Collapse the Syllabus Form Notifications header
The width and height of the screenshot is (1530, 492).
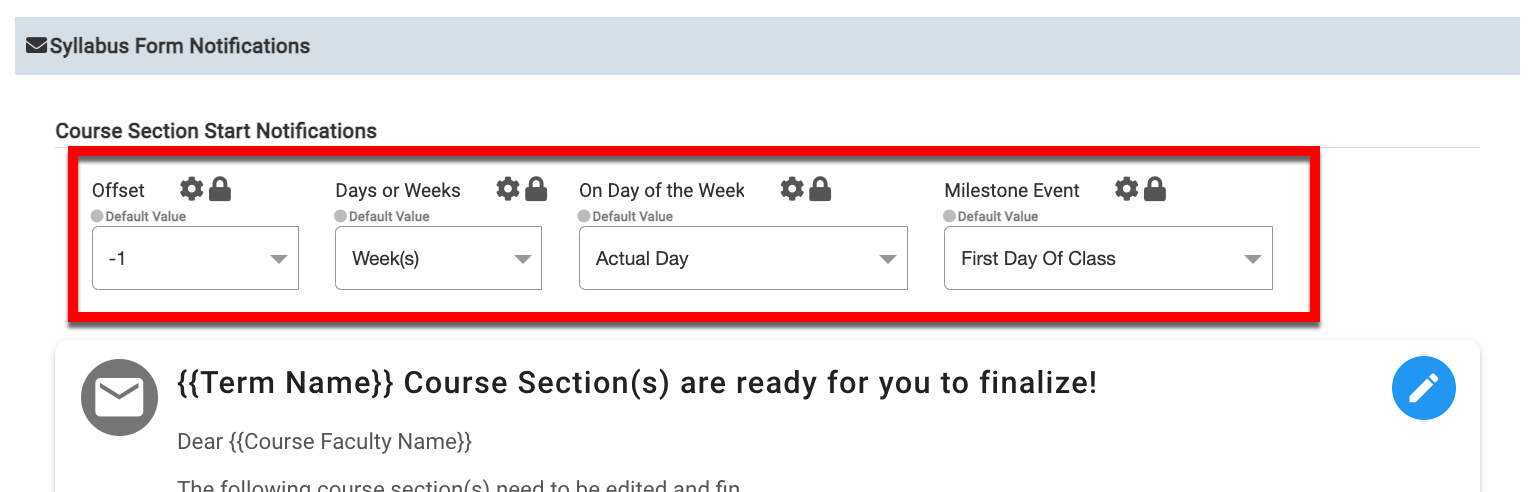coord(170,46)
